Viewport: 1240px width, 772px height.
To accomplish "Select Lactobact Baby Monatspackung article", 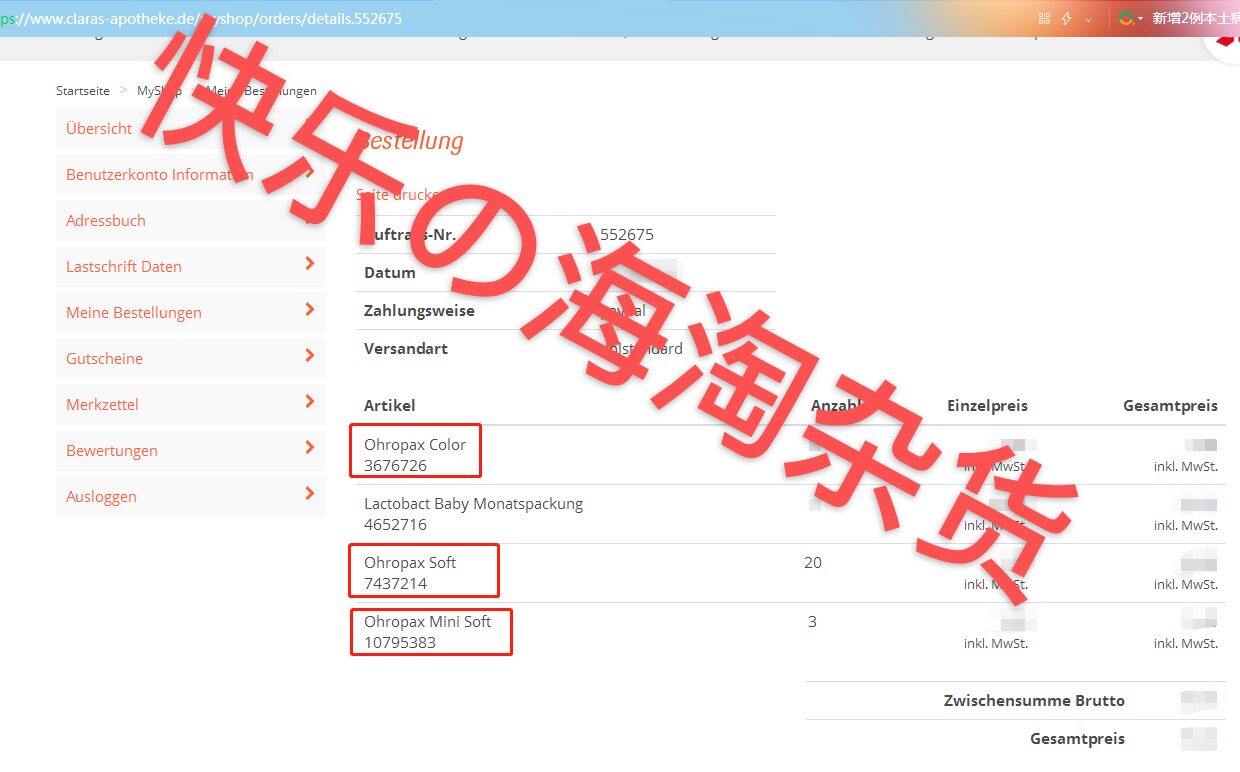I will [x=473, y=503].
